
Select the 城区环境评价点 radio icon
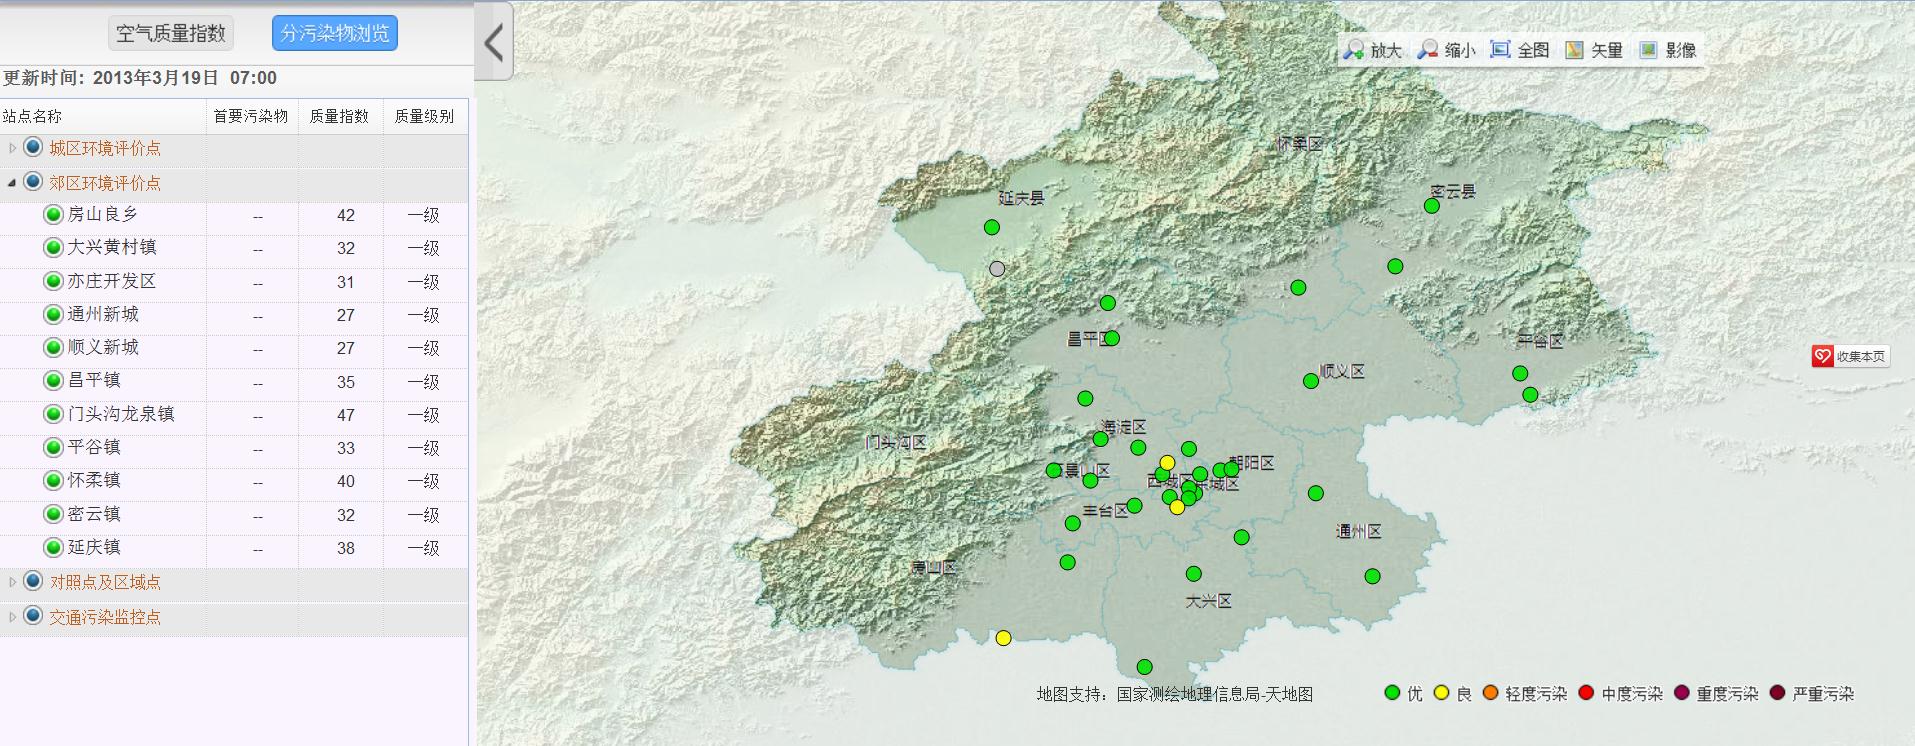[x=33, y=148]
